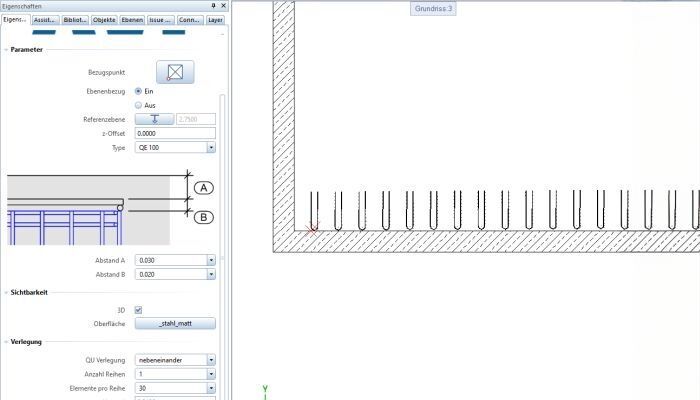Collapse the Parameter section
700x400 pixels.
6,49
